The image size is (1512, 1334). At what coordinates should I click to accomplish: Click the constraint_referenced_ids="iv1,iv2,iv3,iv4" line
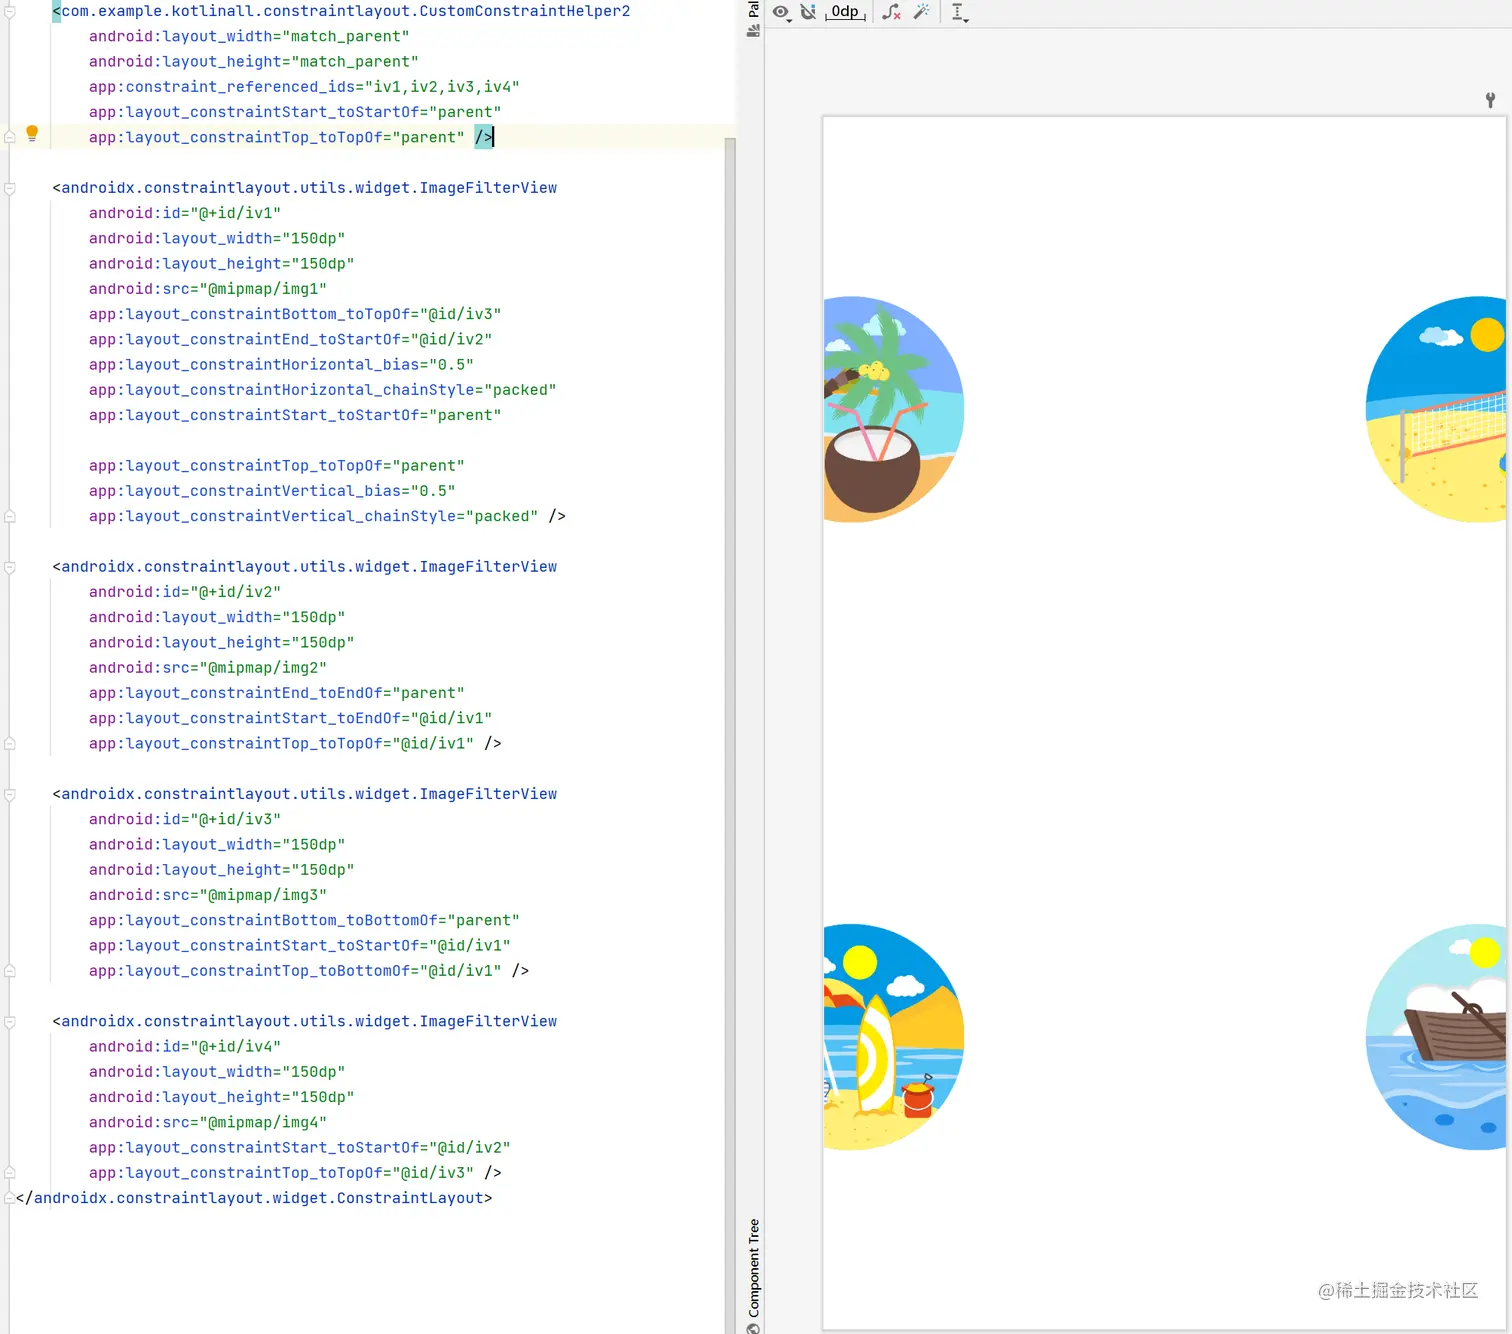pos(304,87)
